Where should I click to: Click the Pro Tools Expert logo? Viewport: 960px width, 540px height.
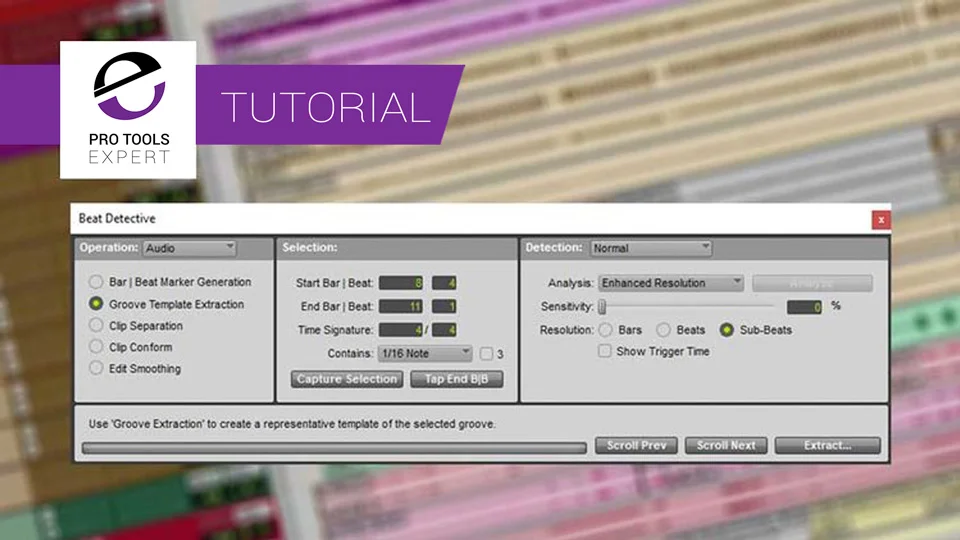coord(129,110)
